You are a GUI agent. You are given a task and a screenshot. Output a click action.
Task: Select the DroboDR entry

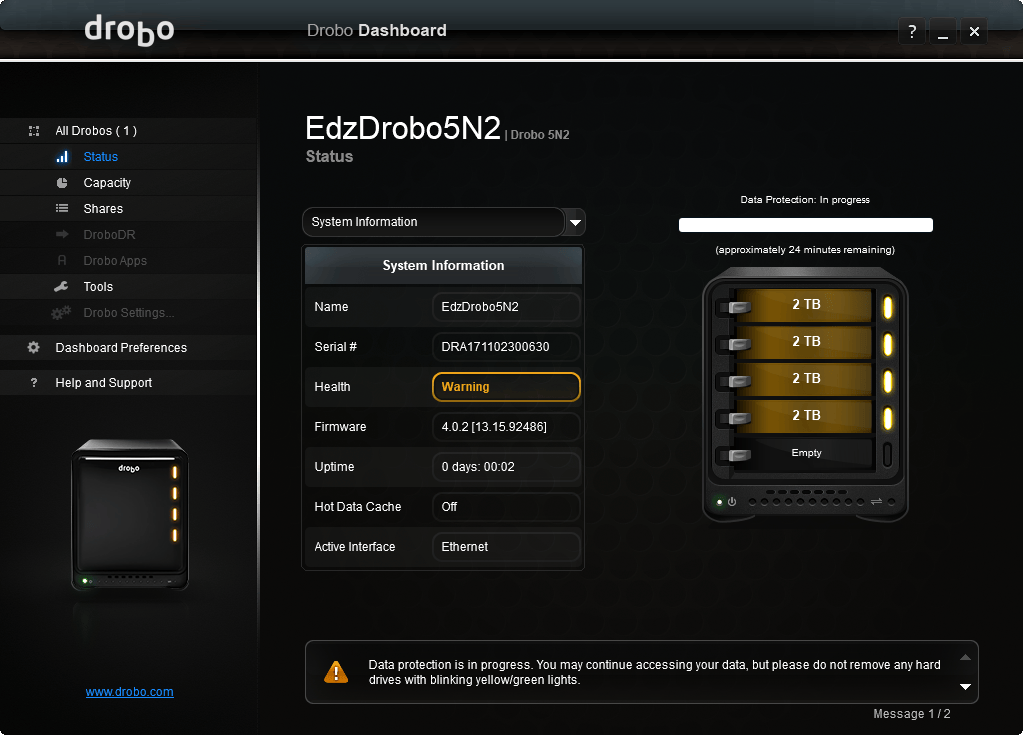tap(109, 234)
